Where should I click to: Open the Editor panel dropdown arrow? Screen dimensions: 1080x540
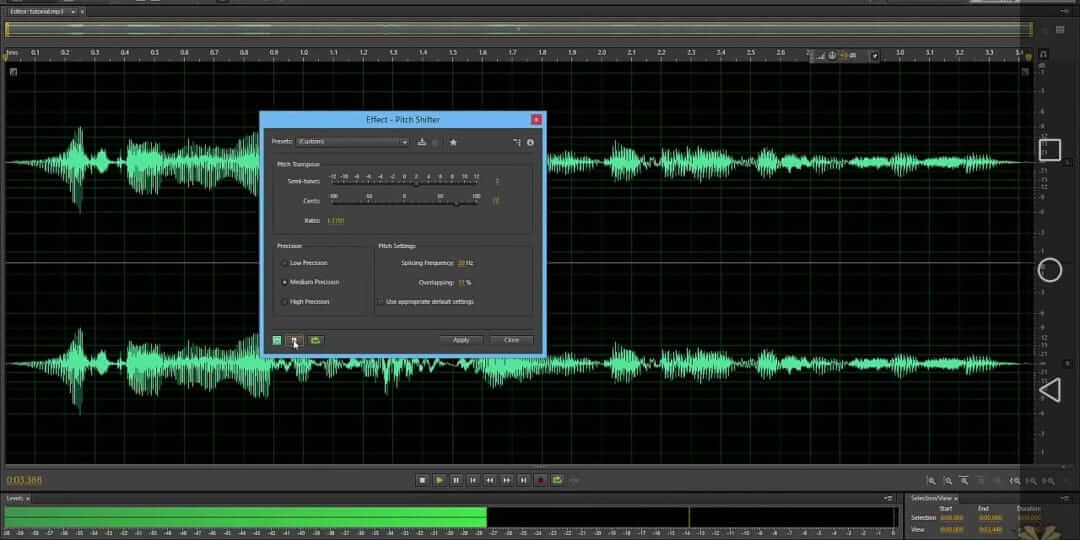pyautogui.click(x=74, y=12)
